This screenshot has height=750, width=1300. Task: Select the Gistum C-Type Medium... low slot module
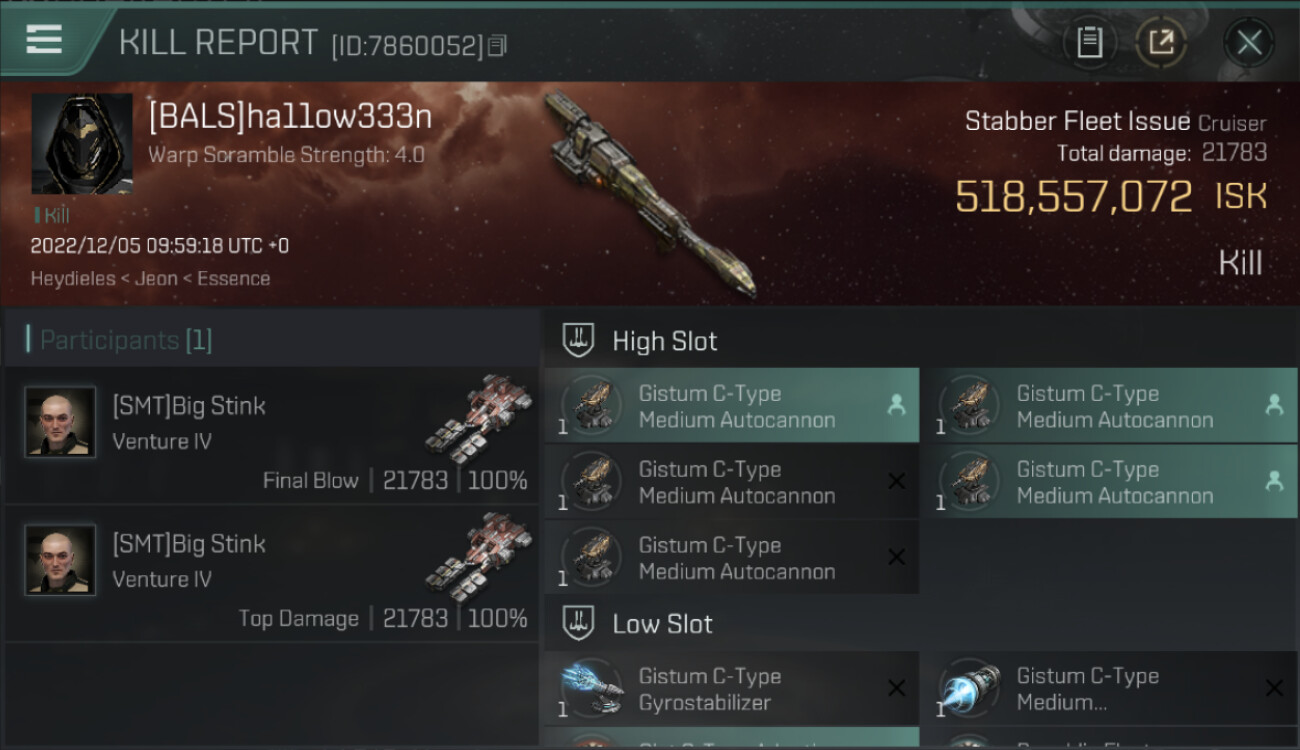1108,689
